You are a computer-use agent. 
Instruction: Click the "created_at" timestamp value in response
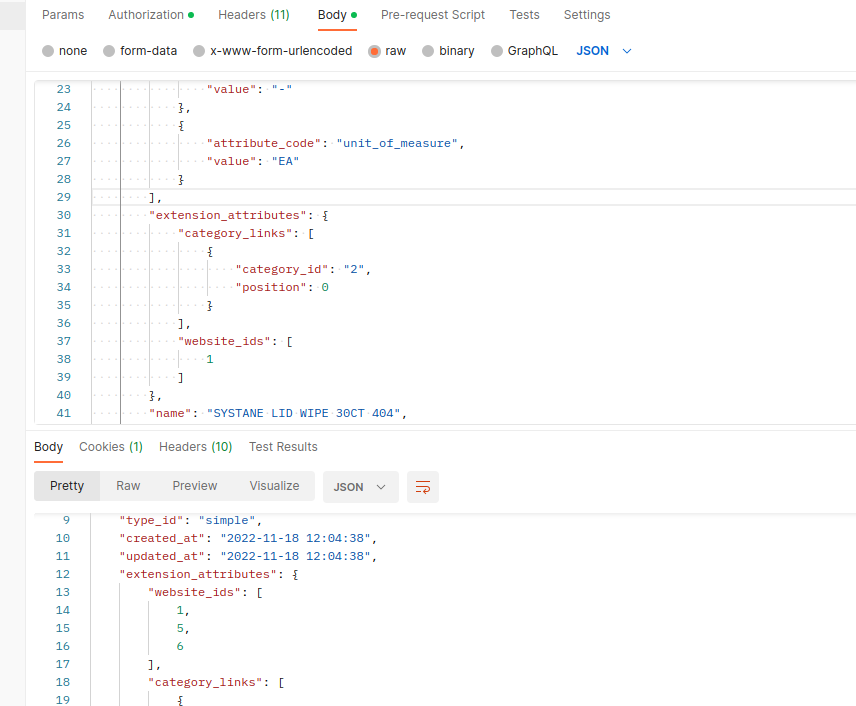pos(295,538)
